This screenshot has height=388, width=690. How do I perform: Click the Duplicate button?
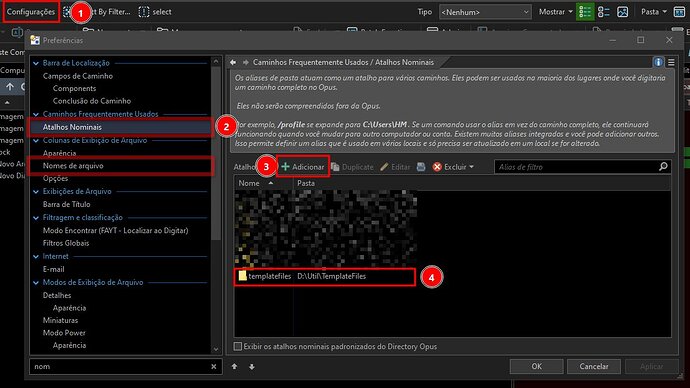(352, 167)
